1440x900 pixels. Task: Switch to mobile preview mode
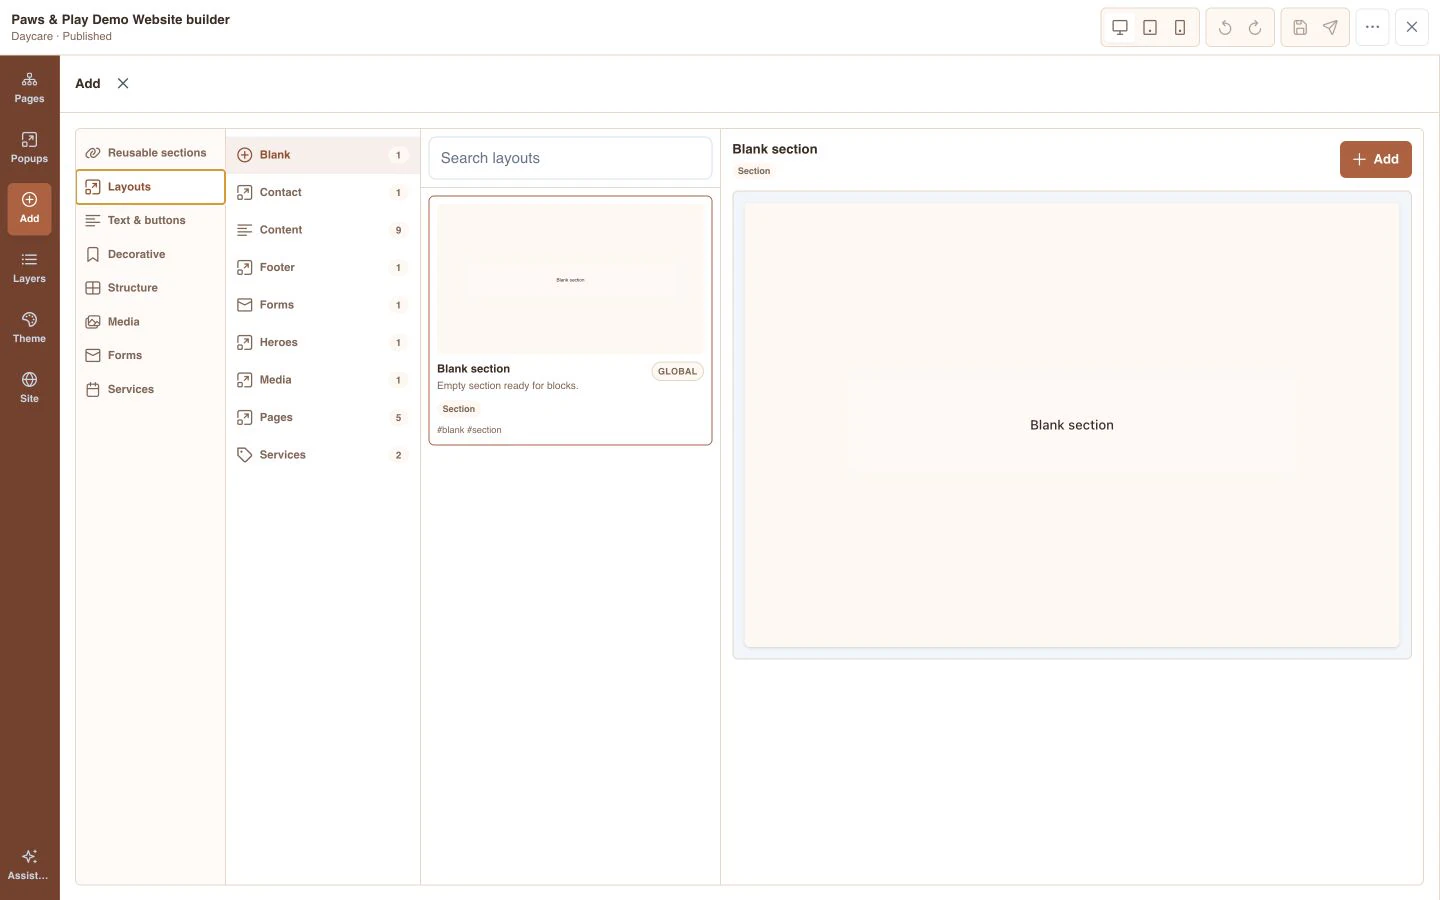click(x=1180, y=28)
